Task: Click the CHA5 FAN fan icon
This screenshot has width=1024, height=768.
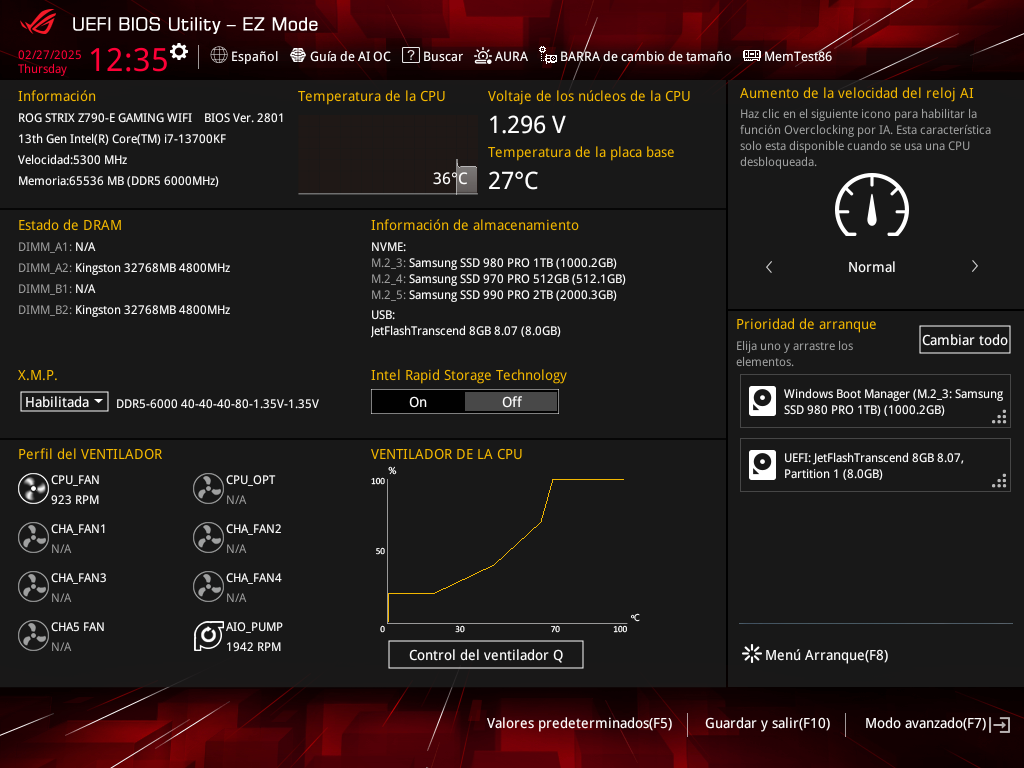Action: pyautogui.click(x=33, y=635)
